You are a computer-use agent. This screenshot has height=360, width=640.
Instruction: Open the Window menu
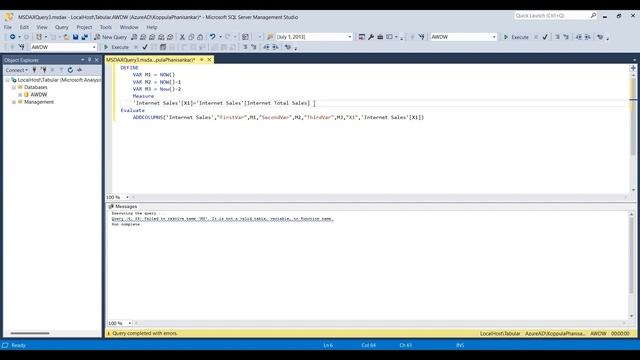pyautogui.click(x=129, y=27)
